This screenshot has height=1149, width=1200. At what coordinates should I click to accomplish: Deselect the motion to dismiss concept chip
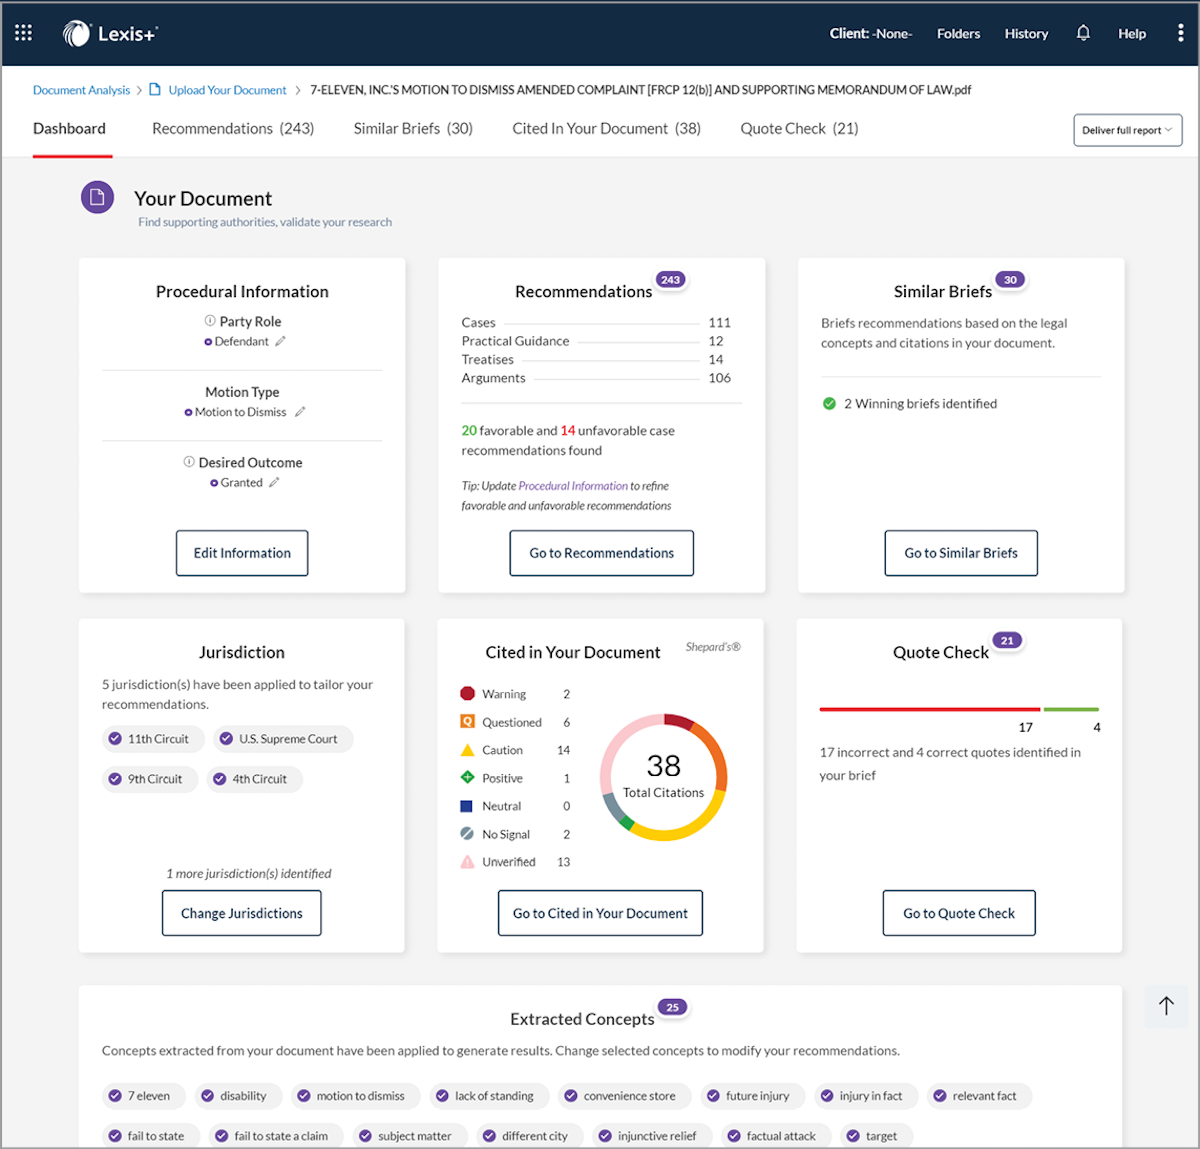[356, 1096]
